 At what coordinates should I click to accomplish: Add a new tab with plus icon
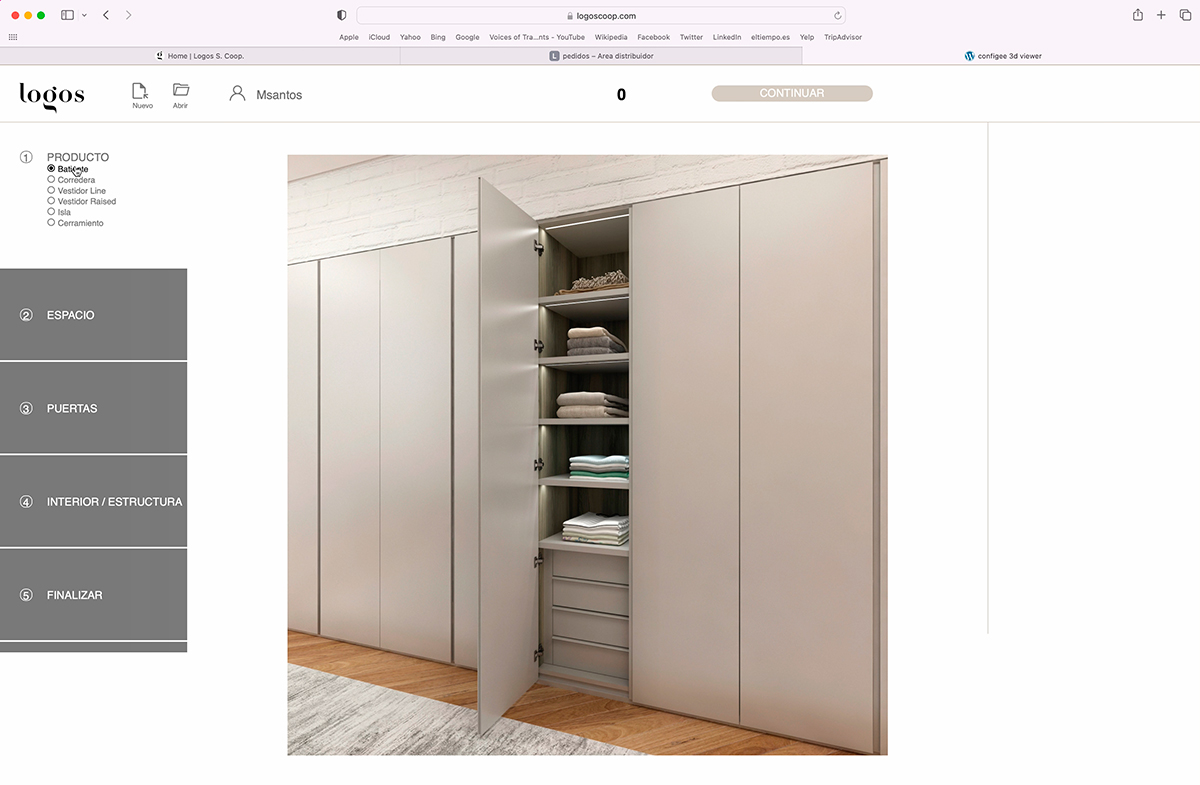click(x=1161, y=15)
